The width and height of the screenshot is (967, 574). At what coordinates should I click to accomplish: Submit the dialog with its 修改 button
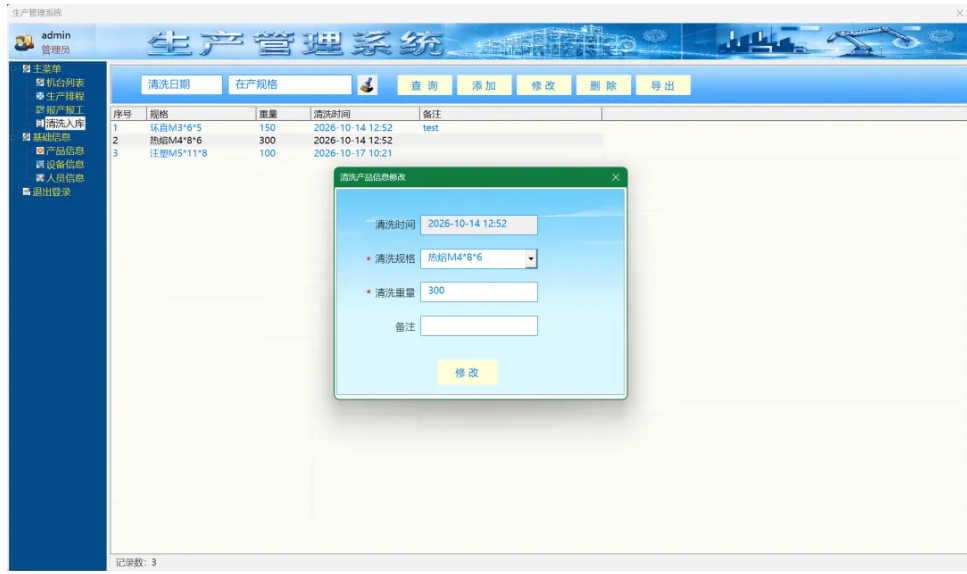coord(467,372)
